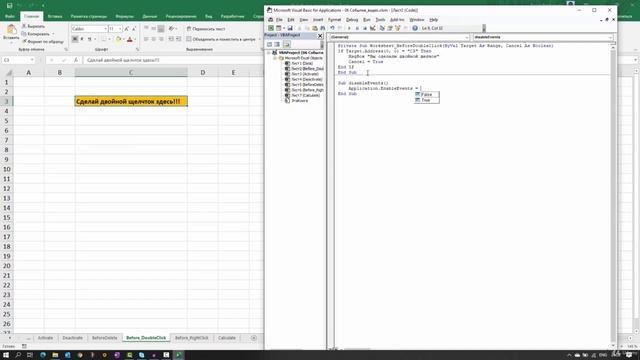Screen dimensions: 640x360
Task: Click the Find binoculars icon in VBA toolbar
Action: 323,28
